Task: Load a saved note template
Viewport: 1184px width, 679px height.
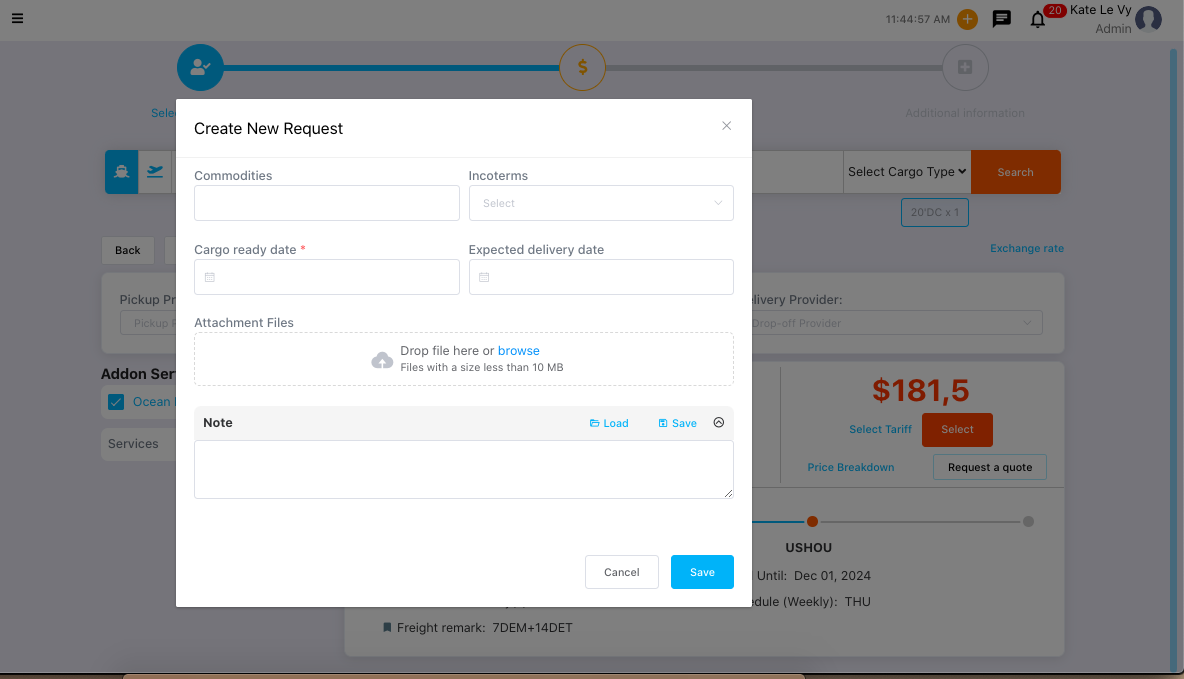Action: 609,423
